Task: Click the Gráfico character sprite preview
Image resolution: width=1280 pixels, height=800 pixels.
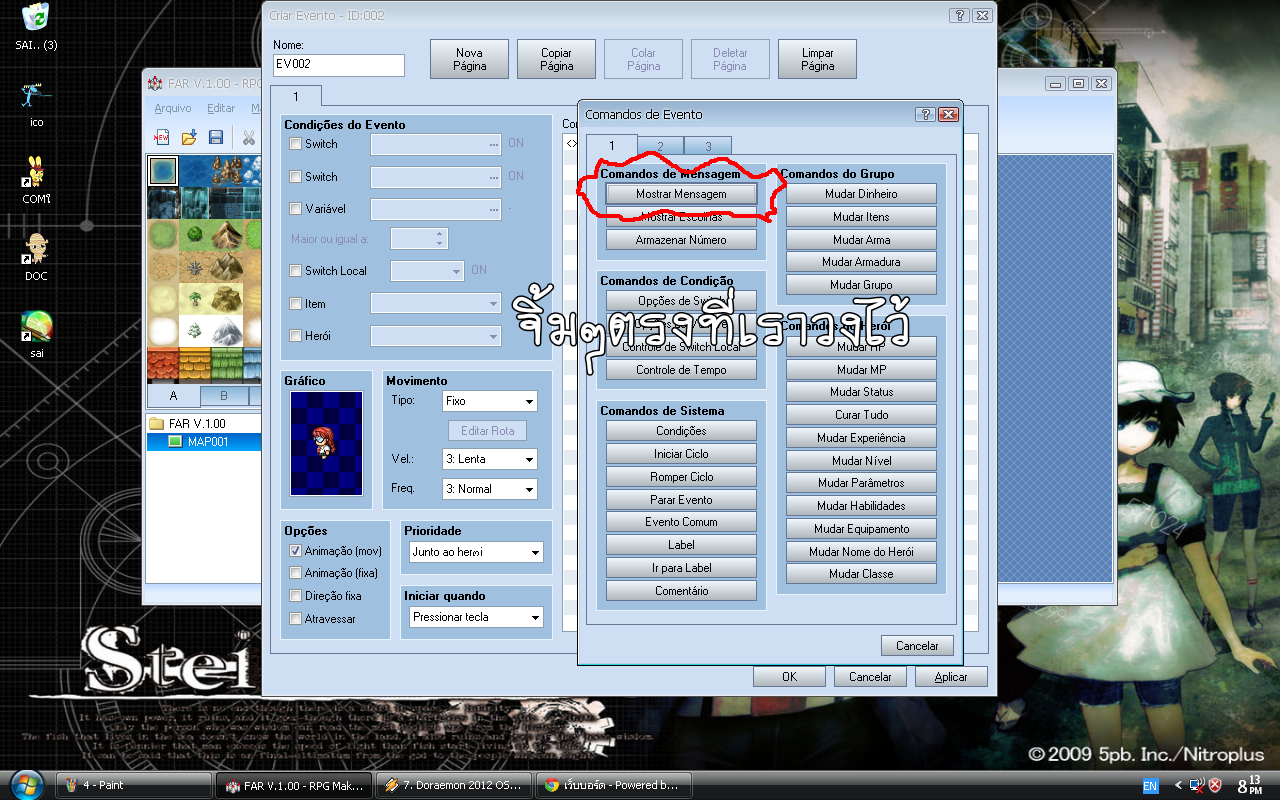Action: [x=327, y=443]
